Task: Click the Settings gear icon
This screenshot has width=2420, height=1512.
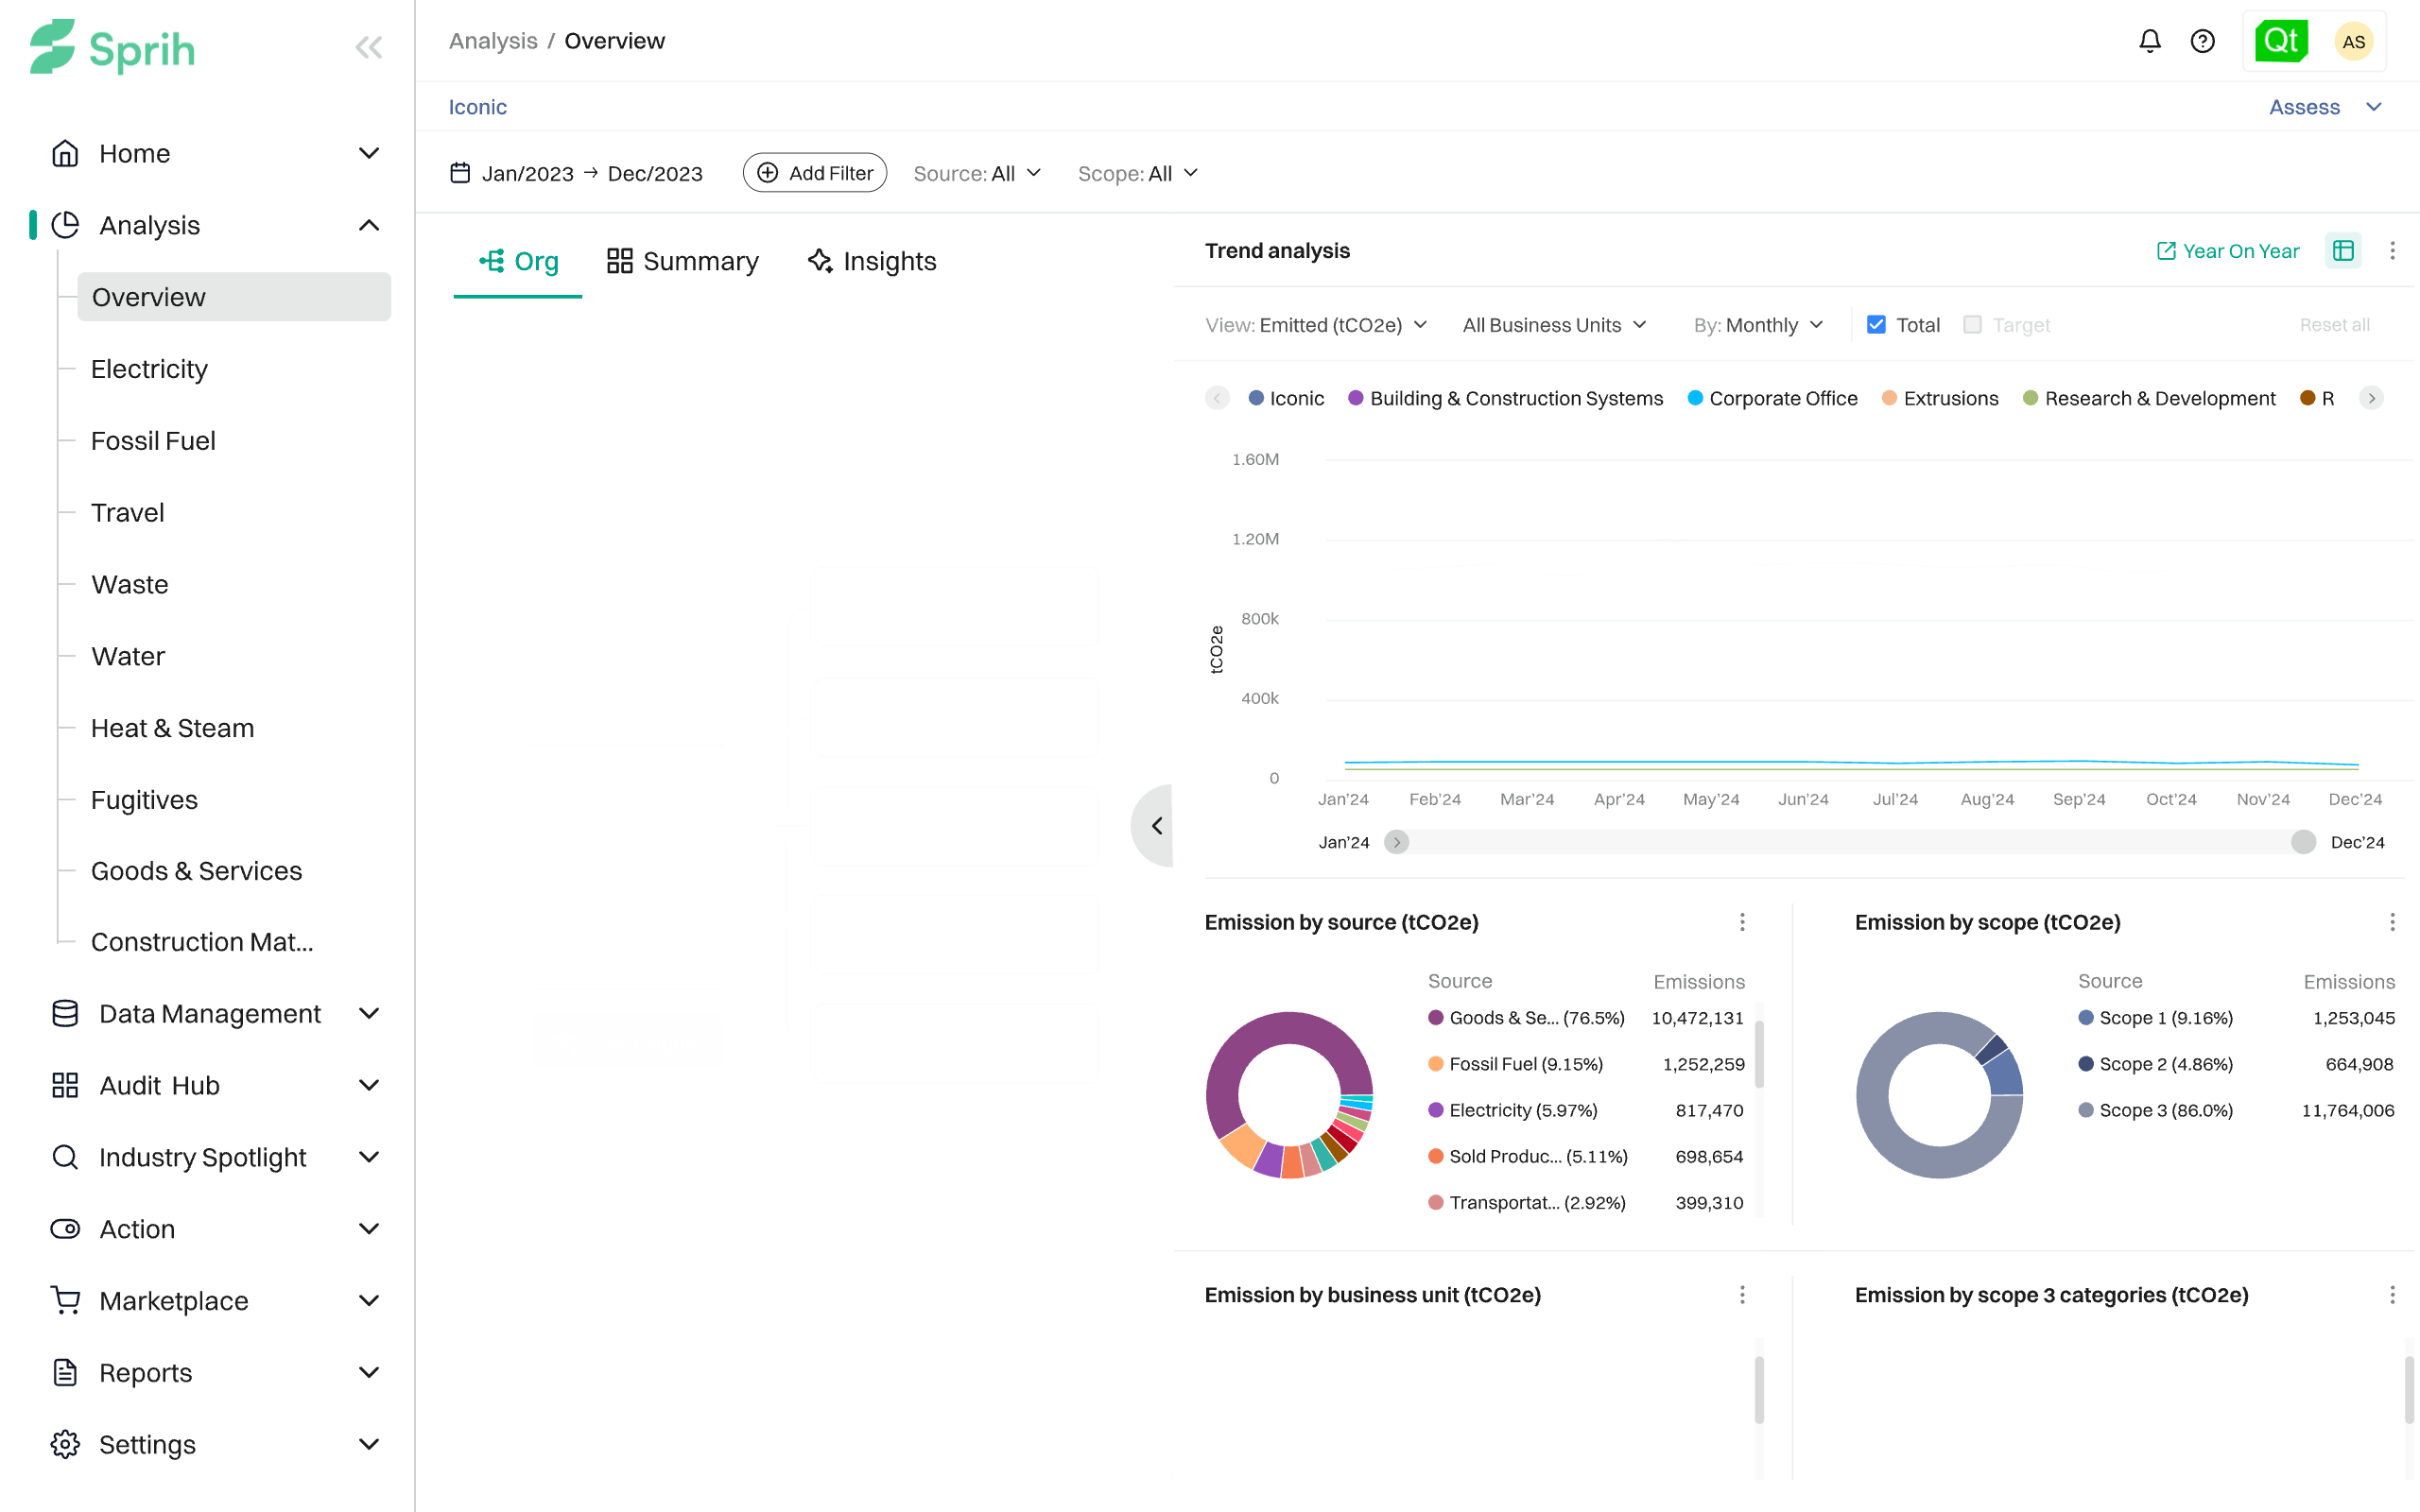Action: click(x=65, y=1444)
